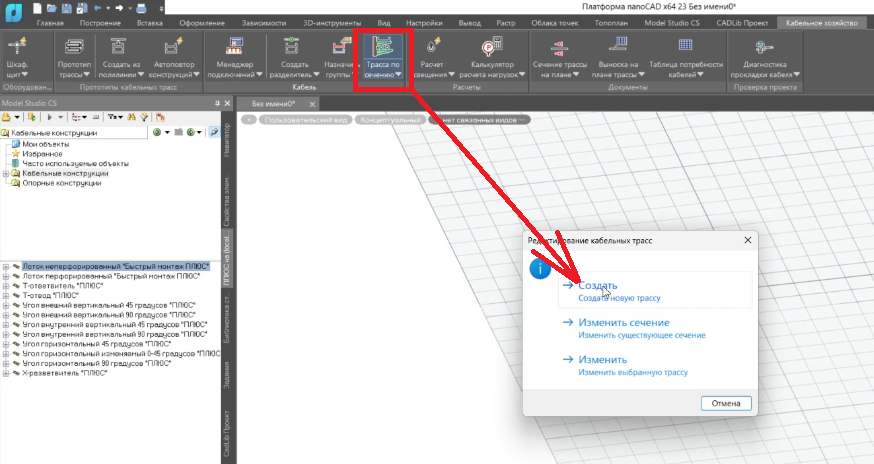Click the New document icon in quick access toolbar
The image size is (874, 464).
coord(37,8)
